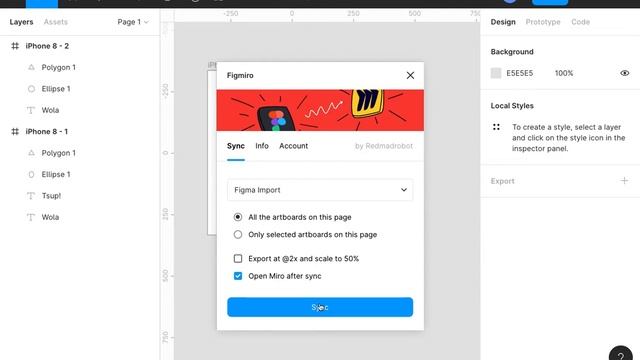This screenshot has width=640, height=360.
Task: Open the Design tab in right panel
Action: pos(503,22)
